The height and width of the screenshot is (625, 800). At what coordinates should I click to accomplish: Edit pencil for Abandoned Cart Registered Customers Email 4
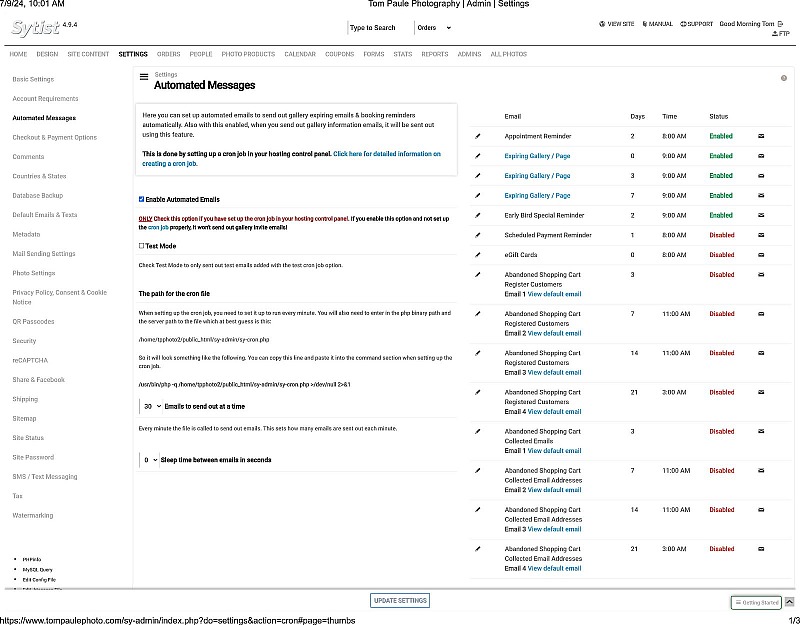pyautogui.click(x=478, y=392)
